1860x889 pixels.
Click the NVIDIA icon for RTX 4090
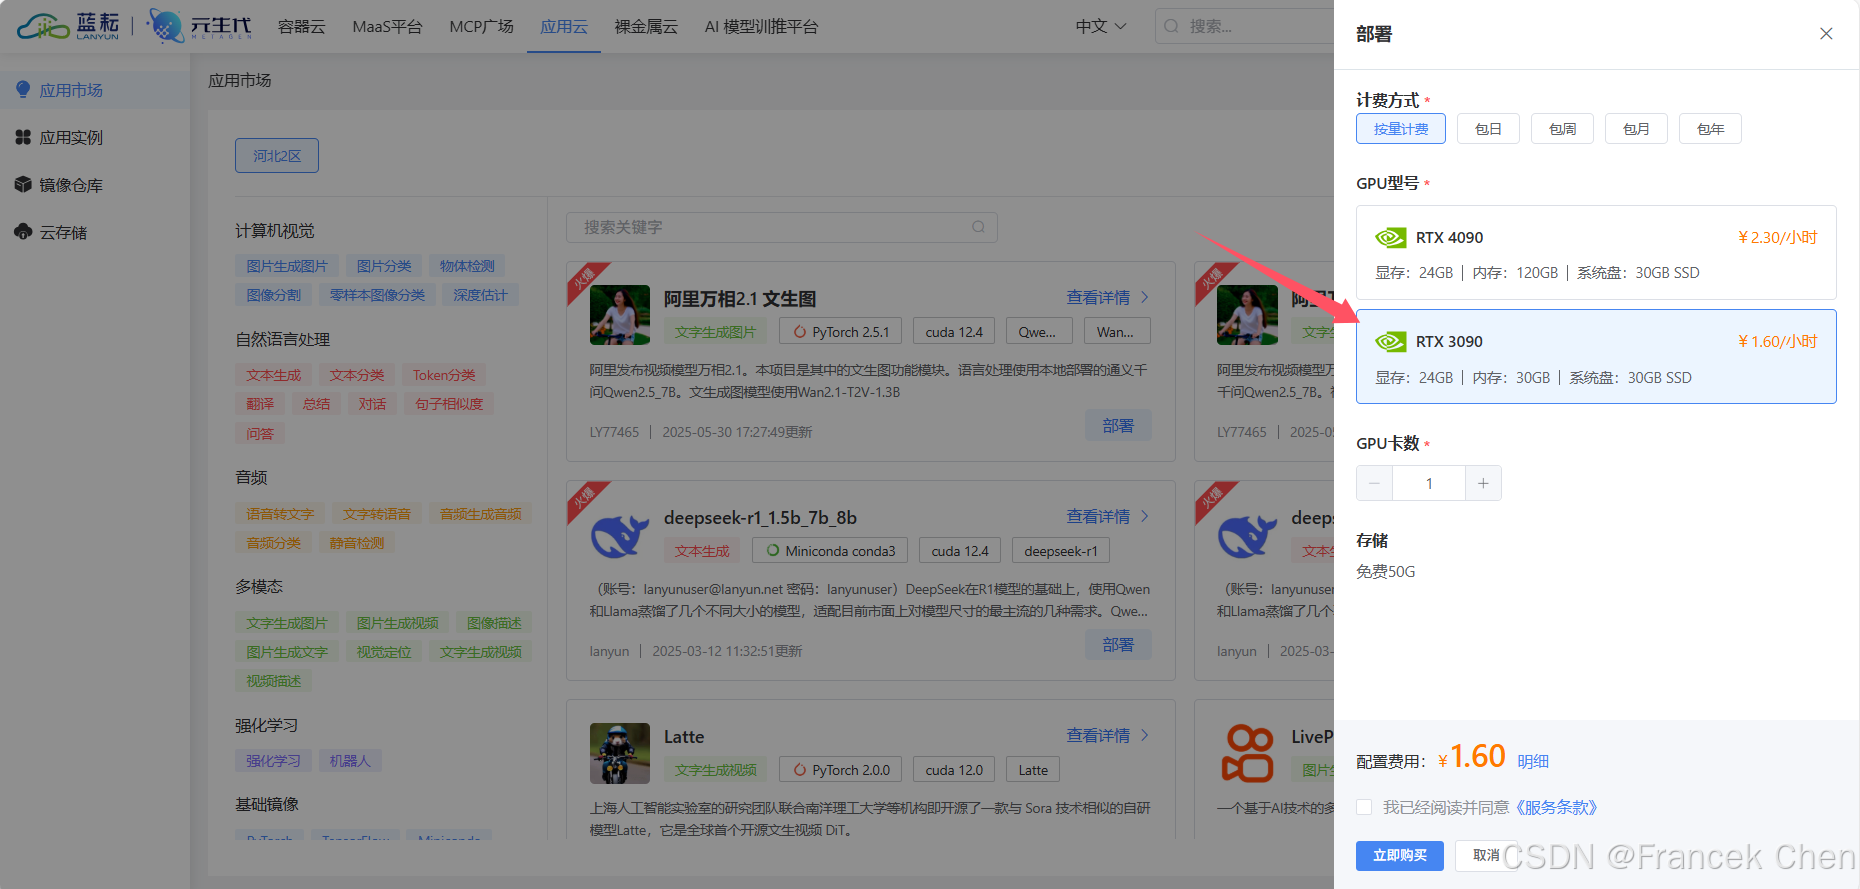(1390, 237)
